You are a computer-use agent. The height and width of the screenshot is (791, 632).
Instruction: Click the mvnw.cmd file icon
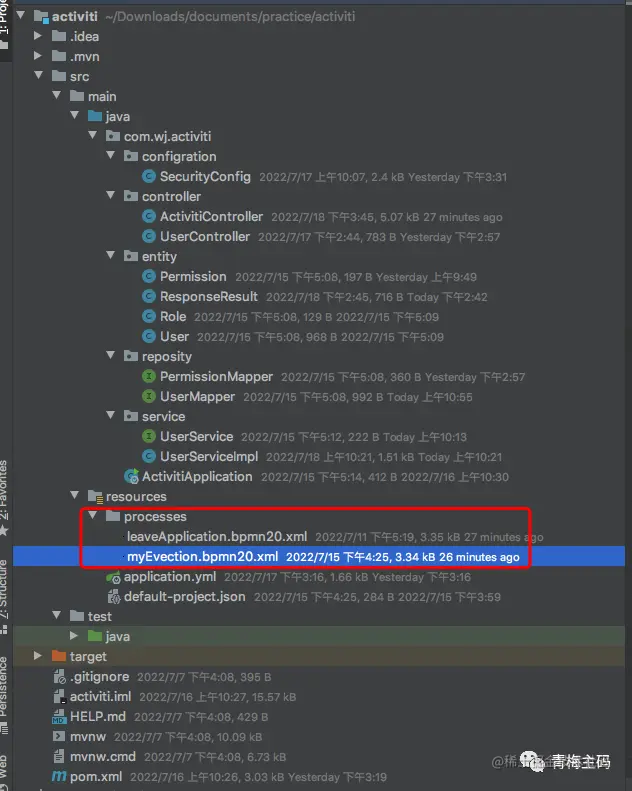tap(59, 757)
